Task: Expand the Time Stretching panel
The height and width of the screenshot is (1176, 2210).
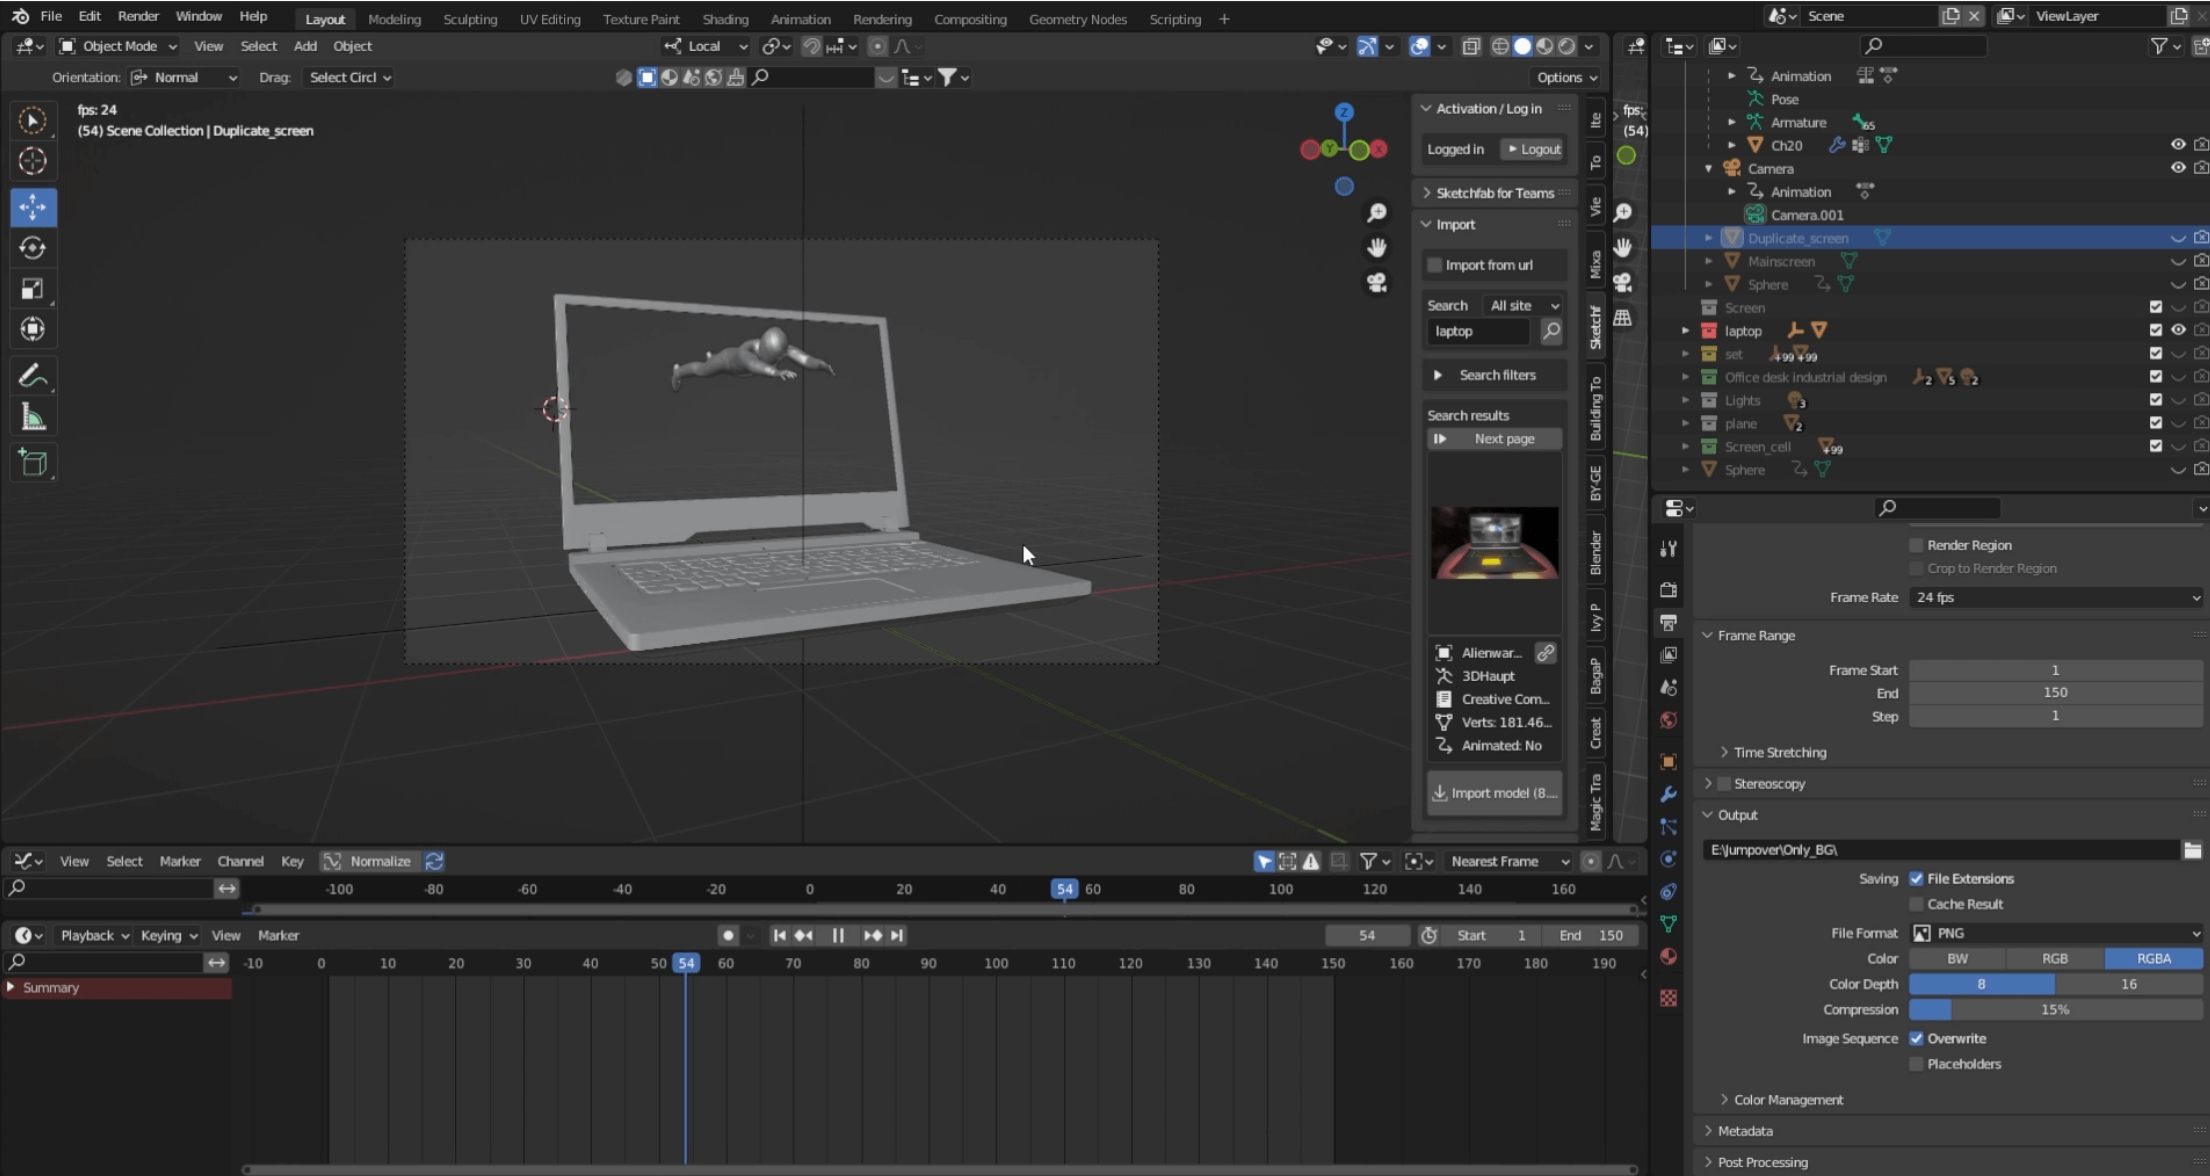Action: pos(1779,752)
